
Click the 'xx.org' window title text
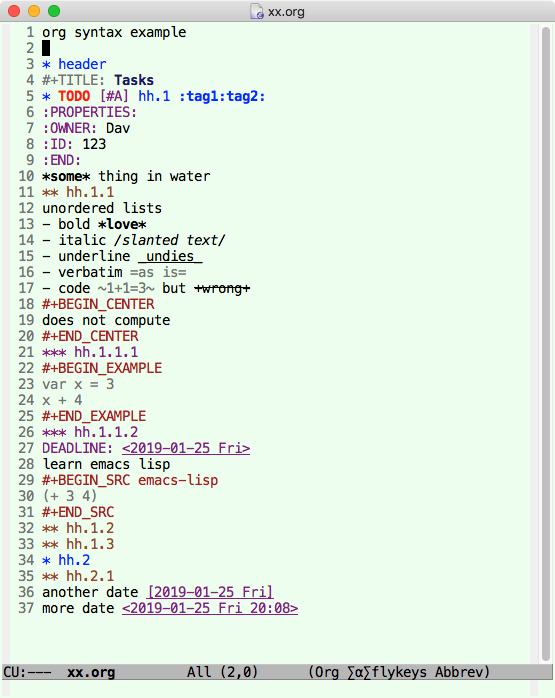coord(286,12)
